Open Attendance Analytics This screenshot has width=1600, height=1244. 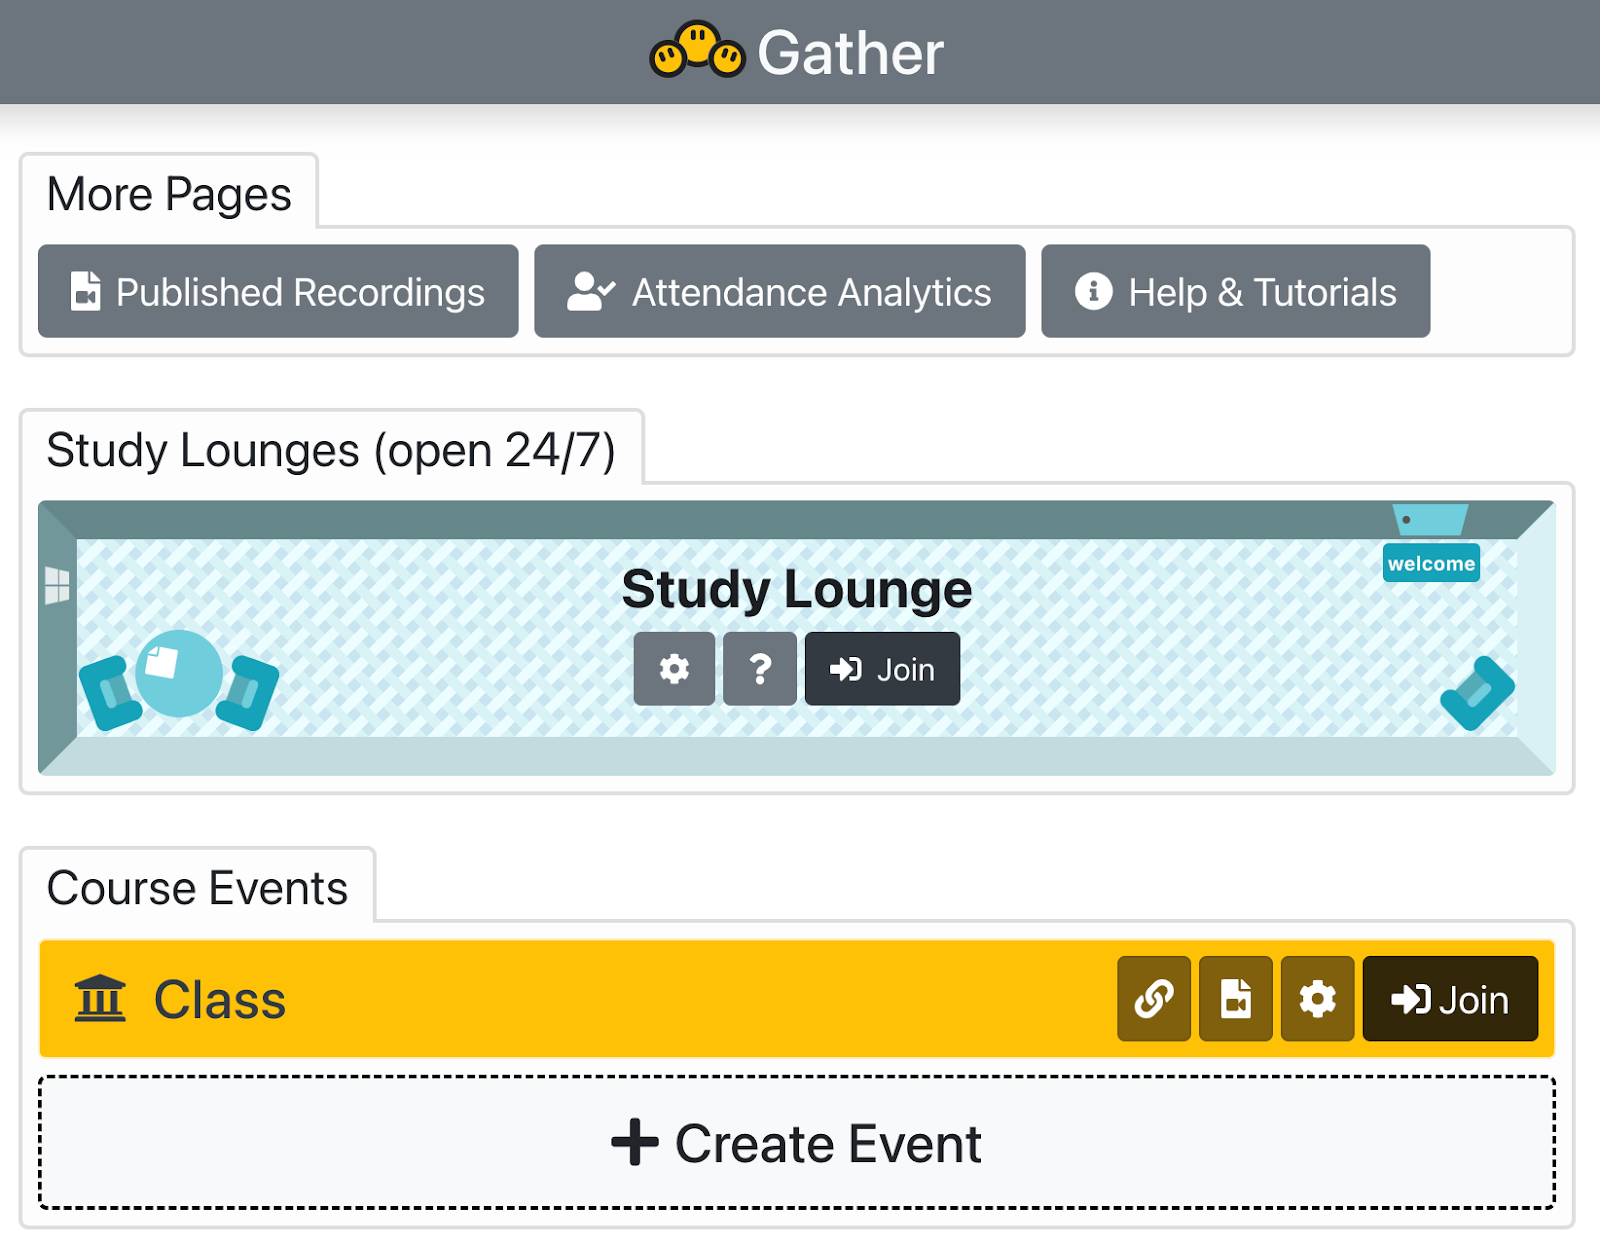tap(779, 291)
